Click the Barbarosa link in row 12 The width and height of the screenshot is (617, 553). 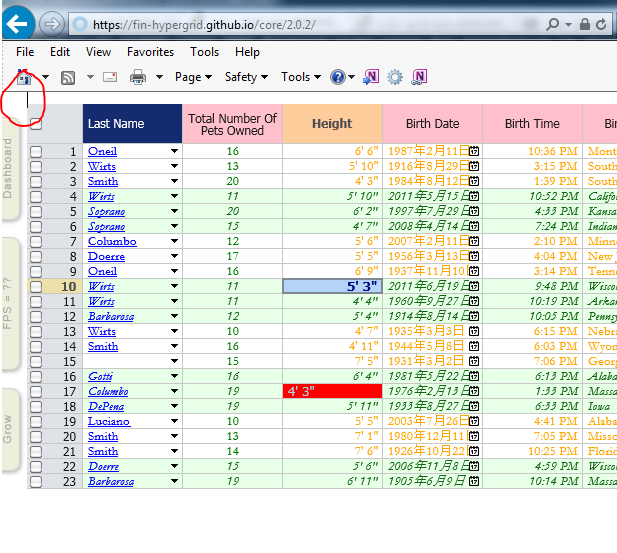111,316
